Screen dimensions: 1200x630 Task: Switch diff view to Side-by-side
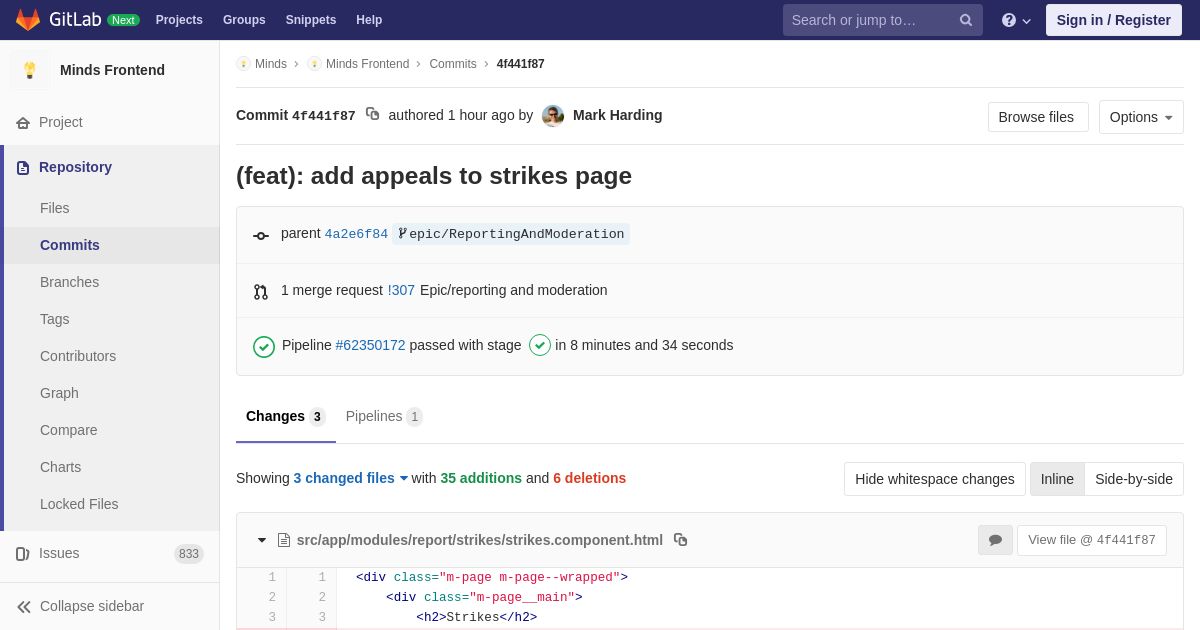(1133, 479)
